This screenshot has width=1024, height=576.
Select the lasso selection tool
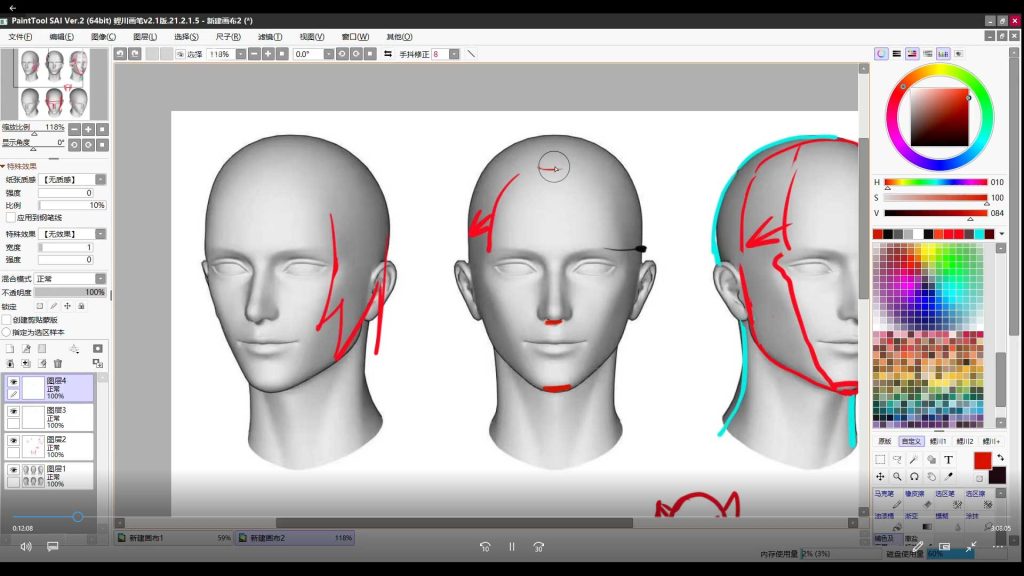pyautogui.click(x=897, y=460)
